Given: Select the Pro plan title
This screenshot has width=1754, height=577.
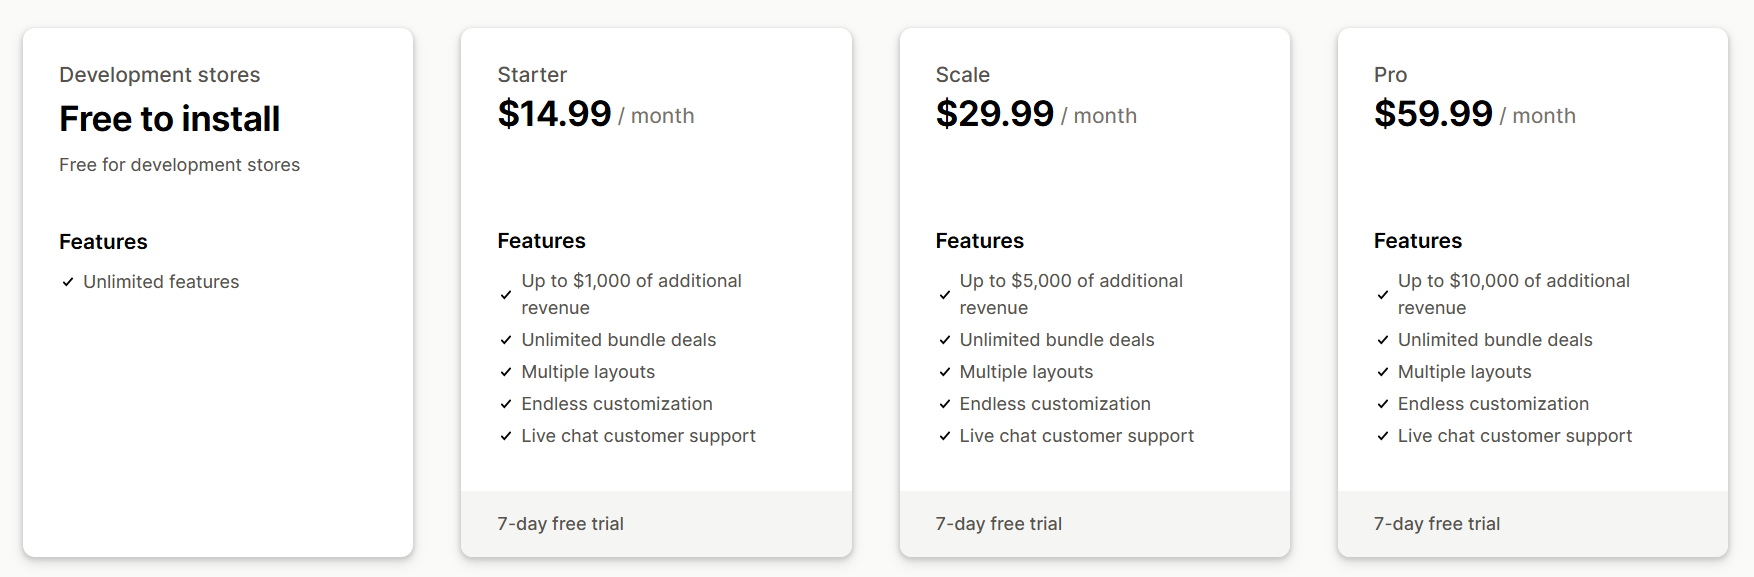Looking at the screenshot, I should coord(1390,75).
